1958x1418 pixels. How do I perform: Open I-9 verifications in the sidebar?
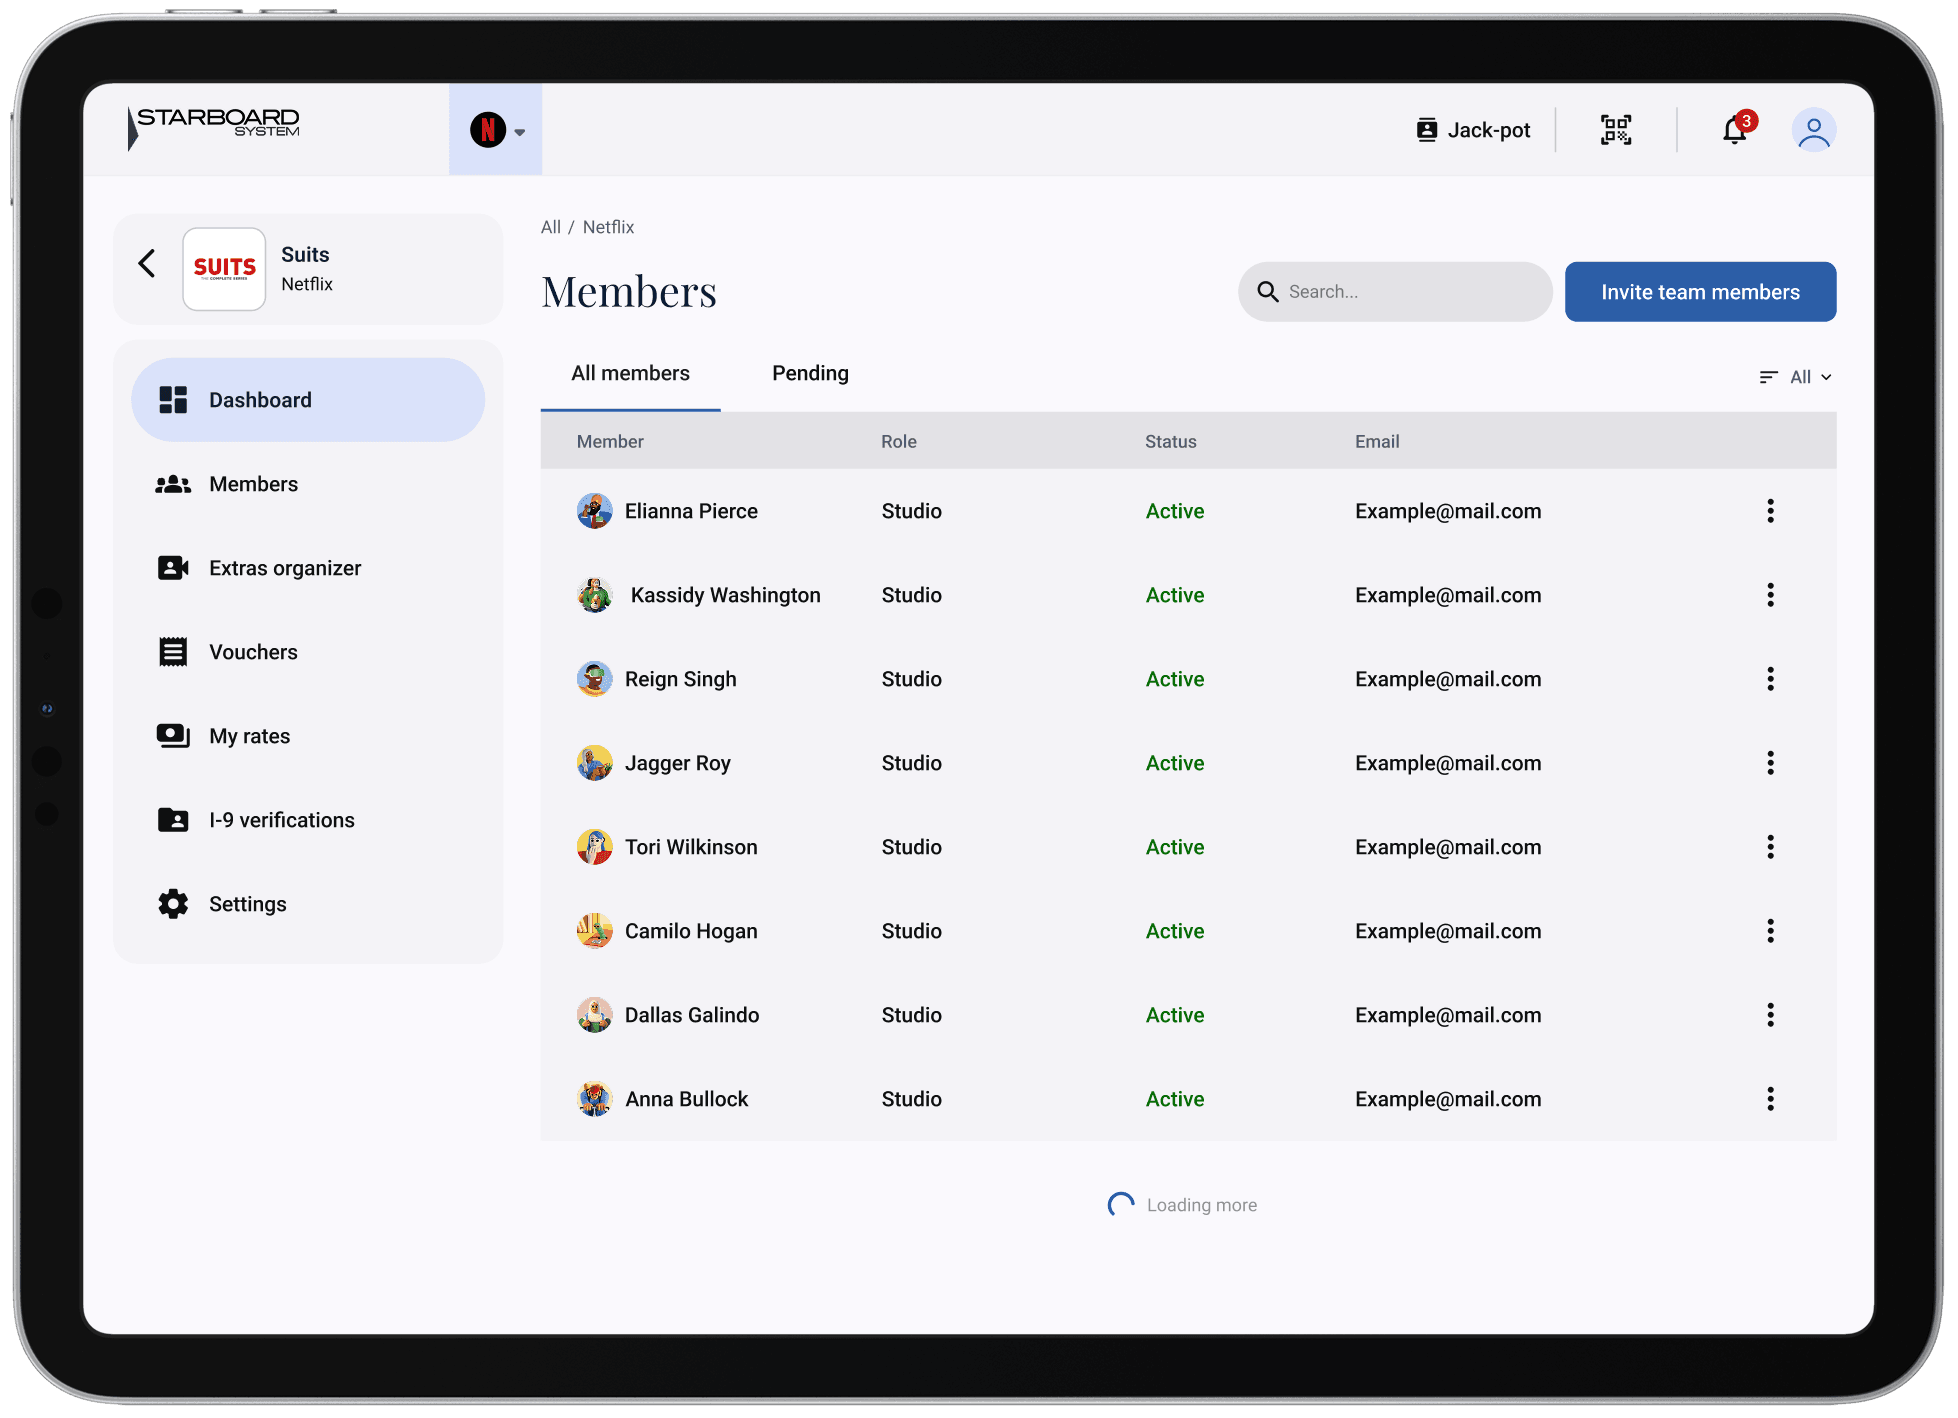point(281,820)
